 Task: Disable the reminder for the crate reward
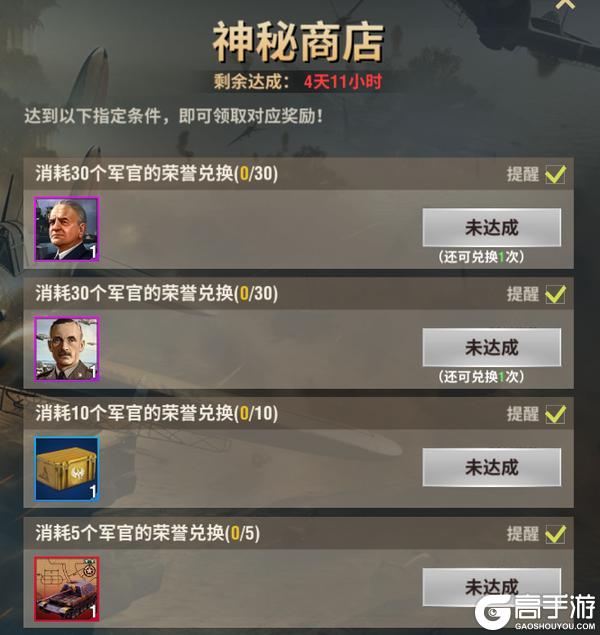coord(555,414)
